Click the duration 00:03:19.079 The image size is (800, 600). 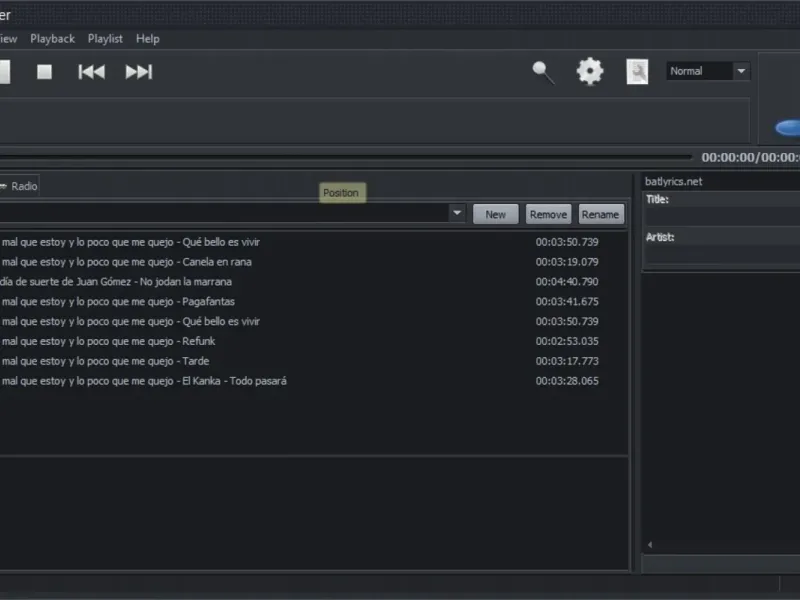pyautogui.click(x=567, y=262)
